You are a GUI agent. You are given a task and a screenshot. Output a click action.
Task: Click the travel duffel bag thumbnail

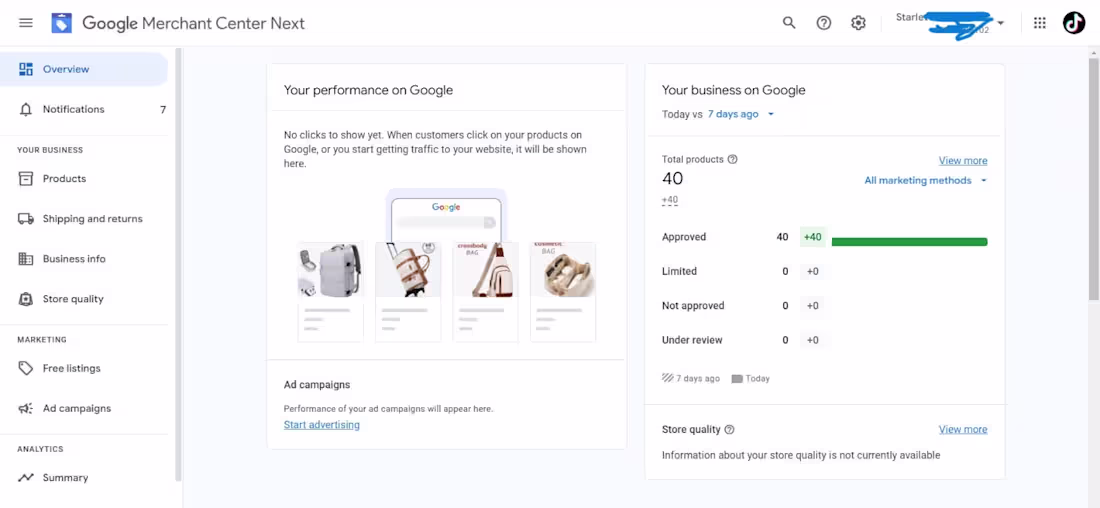(408, 269)
